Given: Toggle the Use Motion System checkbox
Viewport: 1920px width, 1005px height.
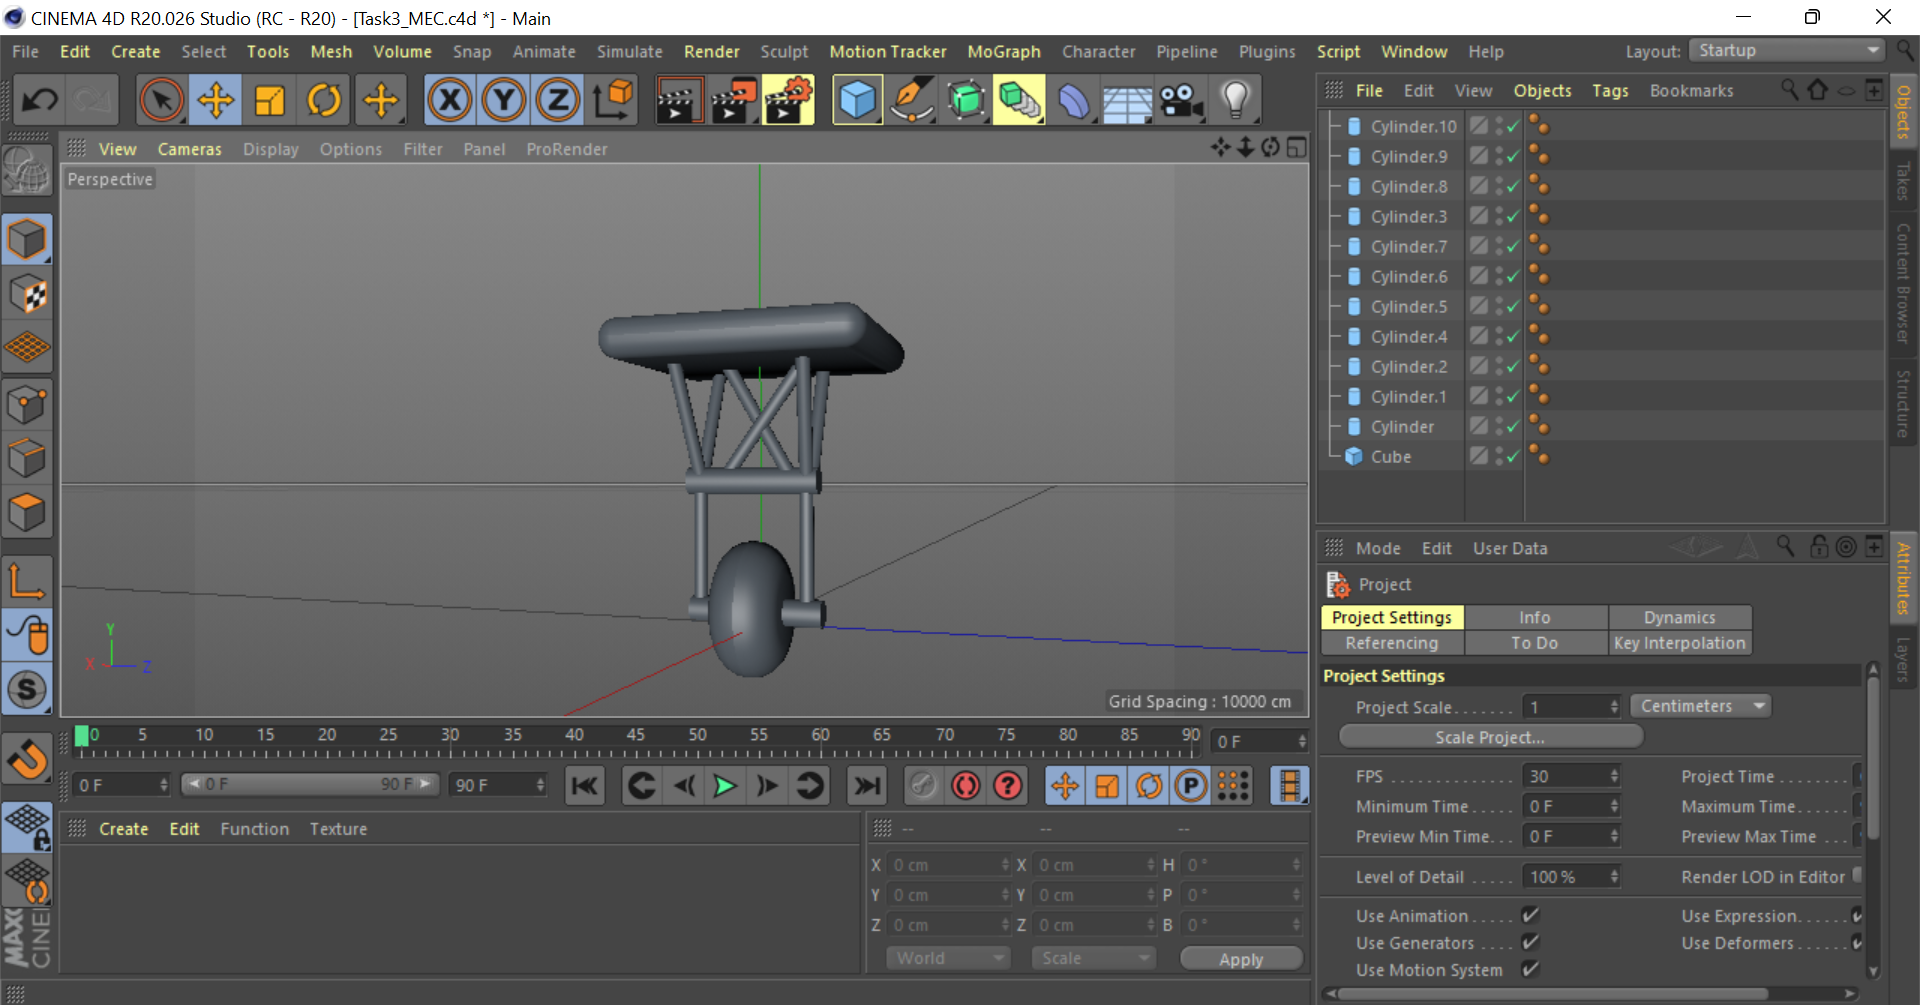Looking at the screenshot, I should pos(1530,969).
